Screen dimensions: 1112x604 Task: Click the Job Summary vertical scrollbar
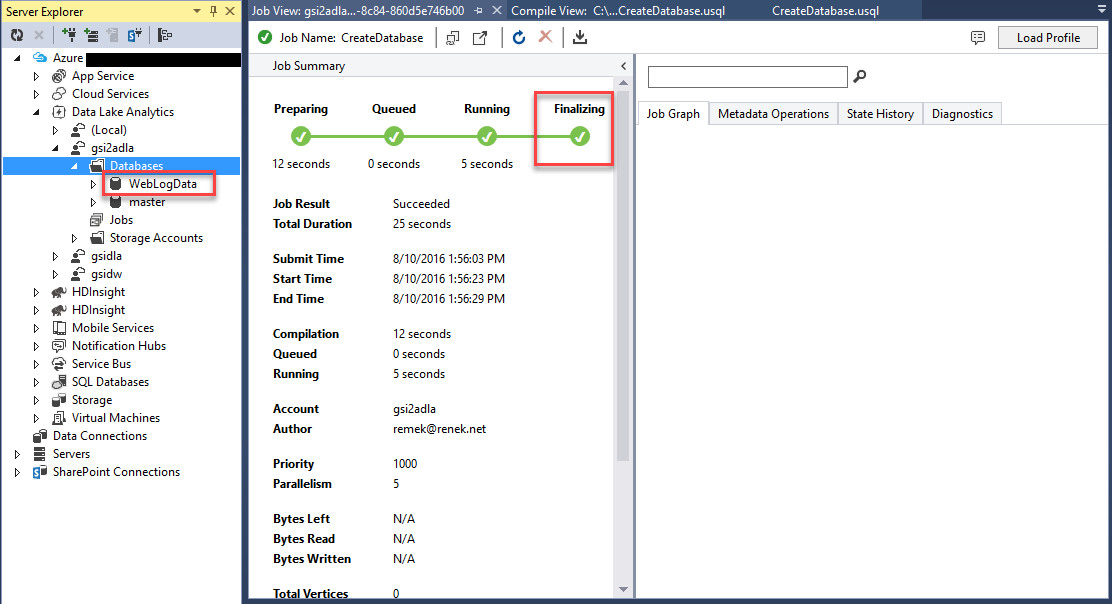click(x=623, y=300)
